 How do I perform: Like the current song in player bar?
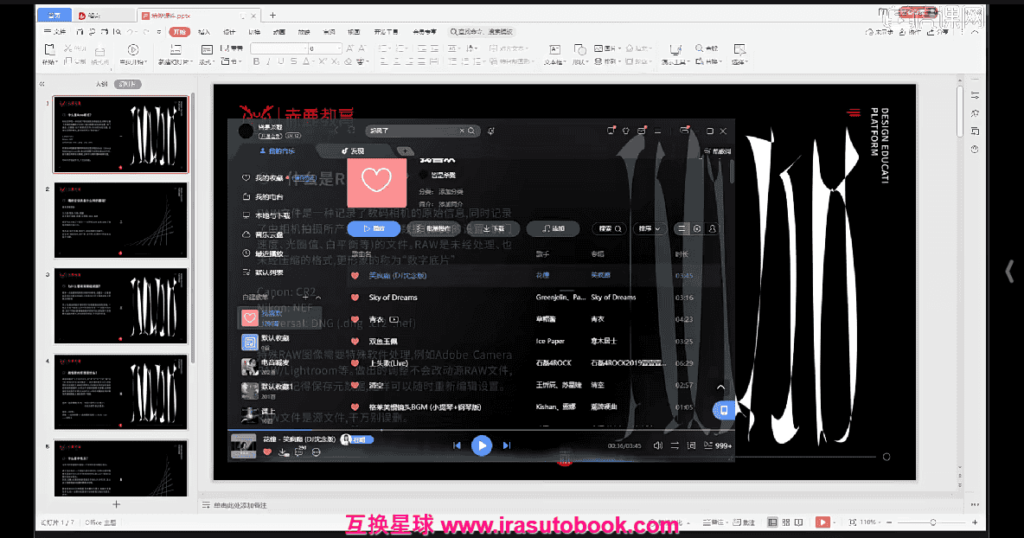pos(267,452)
